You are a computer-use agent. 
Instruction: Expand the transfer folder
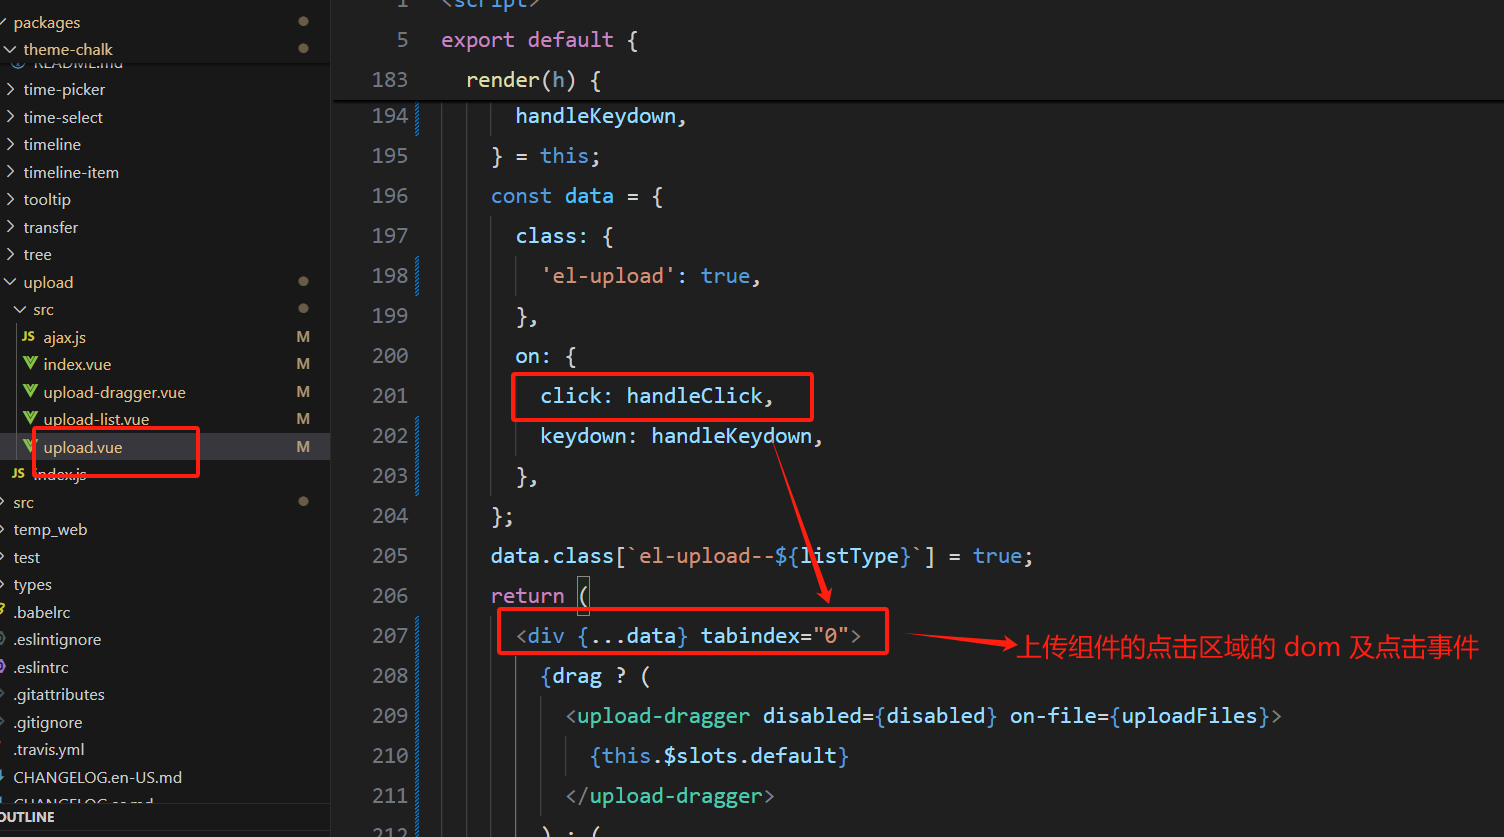pyautogui.click(x=51, y=227)
